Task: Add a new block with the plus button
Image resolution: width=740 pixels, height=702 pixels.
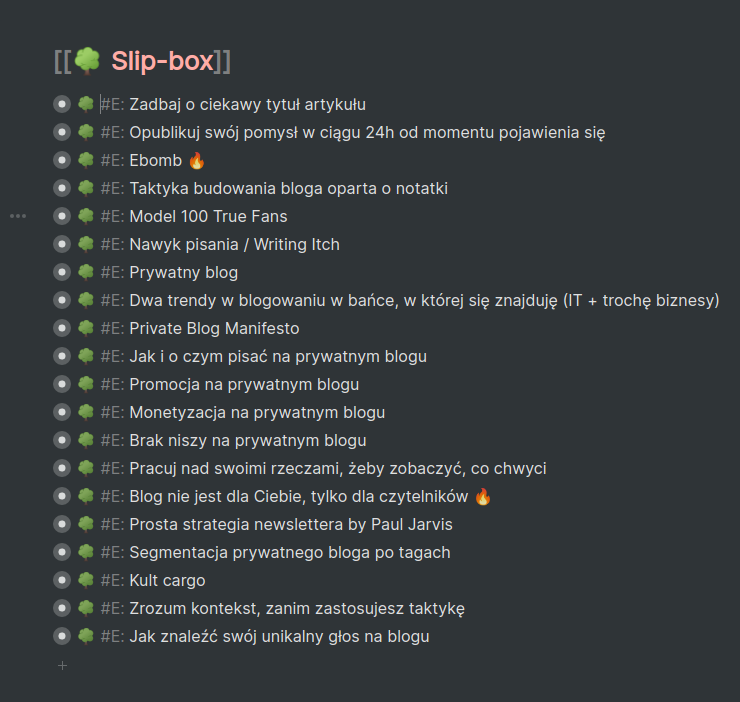Action: click(x=62, y=664)
